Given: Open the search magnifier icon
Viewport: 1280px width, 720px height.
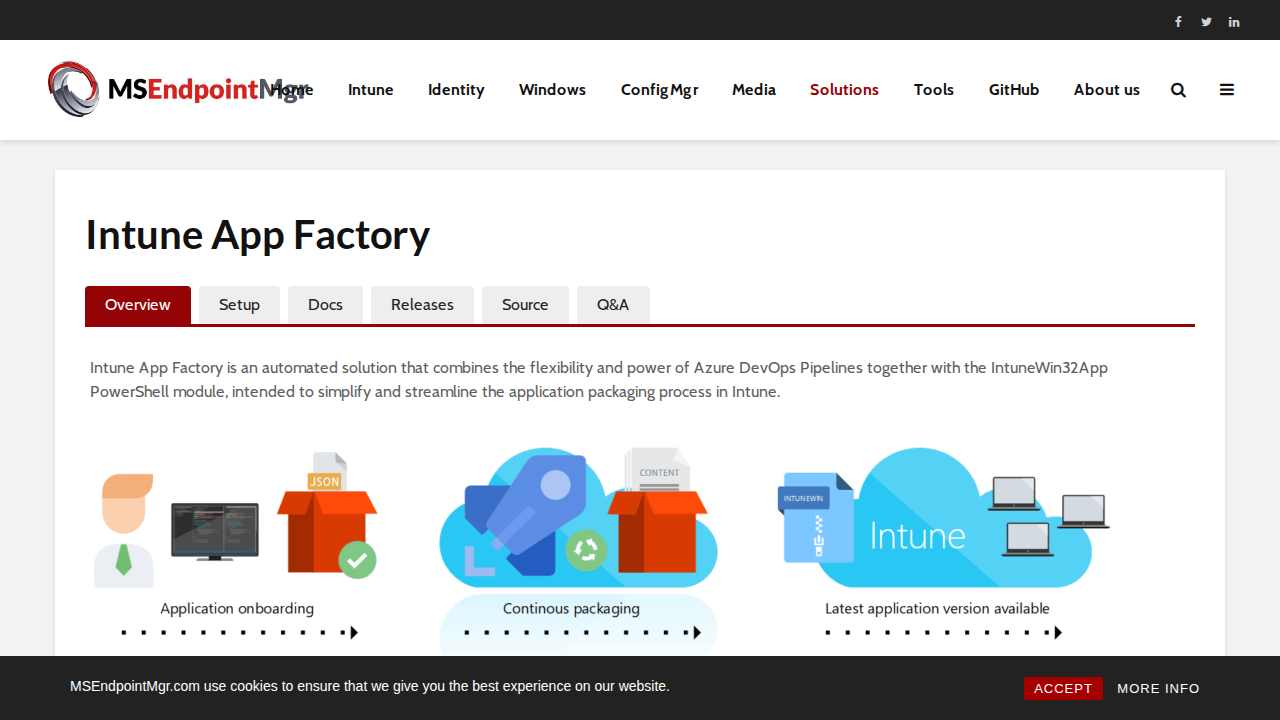Looking at the screenshot, I should click(1178, 90).
